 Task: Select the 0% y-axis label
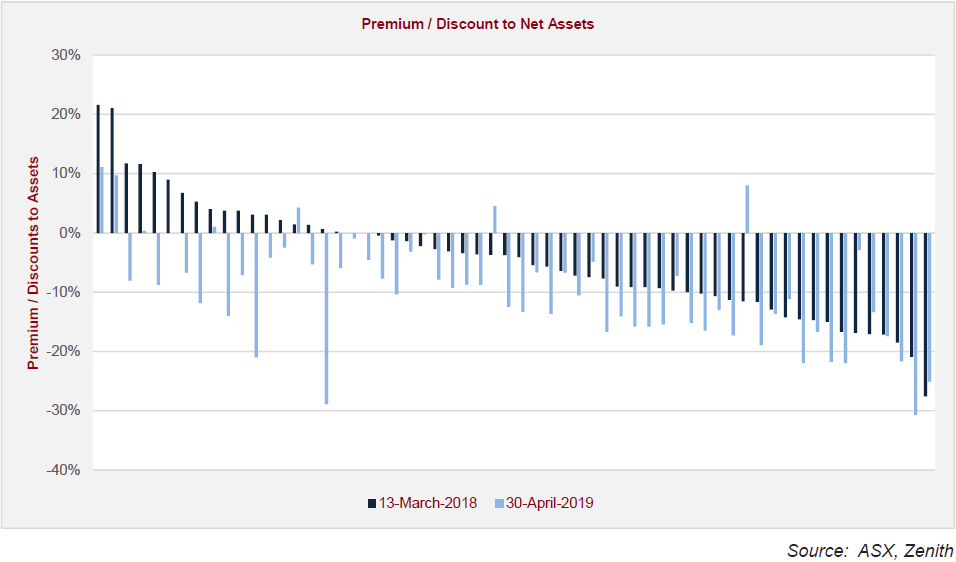click(x=70, y=233)
